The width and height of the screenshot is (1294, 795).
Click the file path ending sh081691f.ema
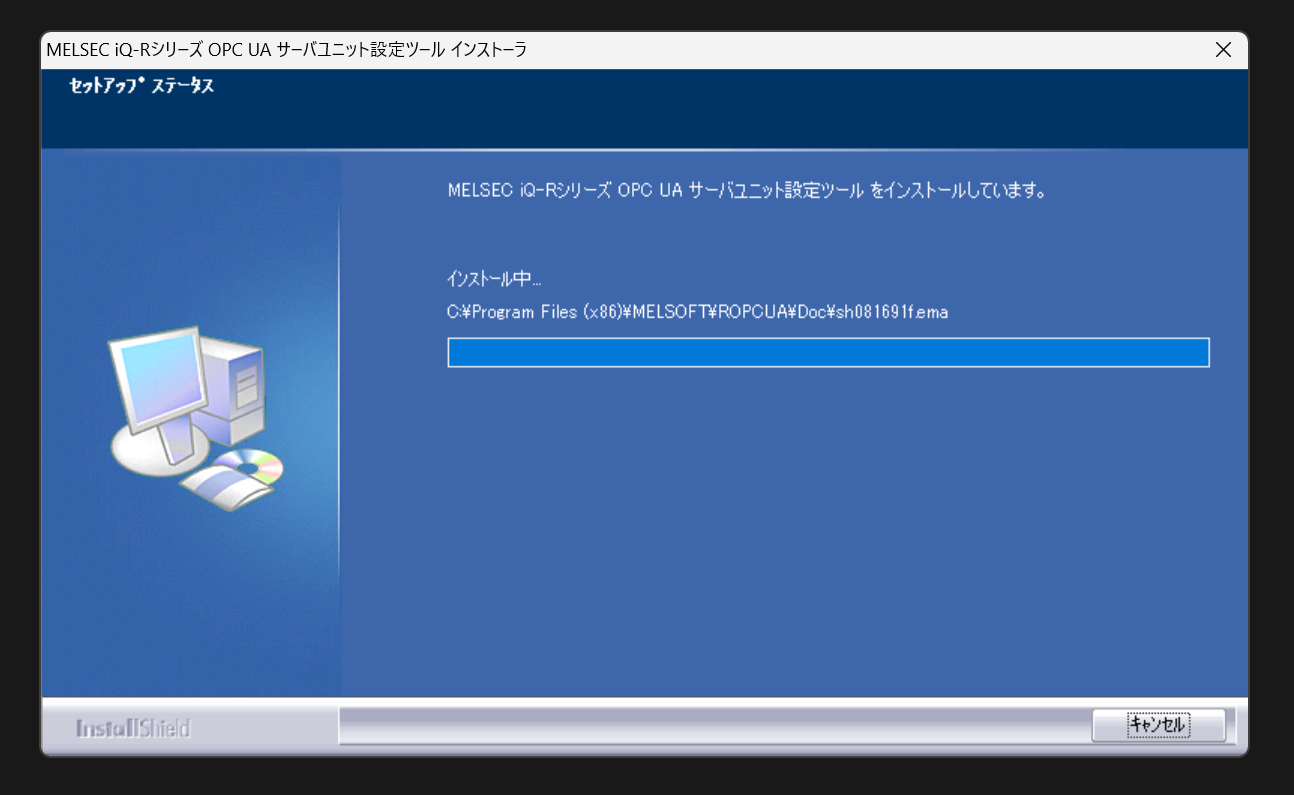(x=697, y=312)
